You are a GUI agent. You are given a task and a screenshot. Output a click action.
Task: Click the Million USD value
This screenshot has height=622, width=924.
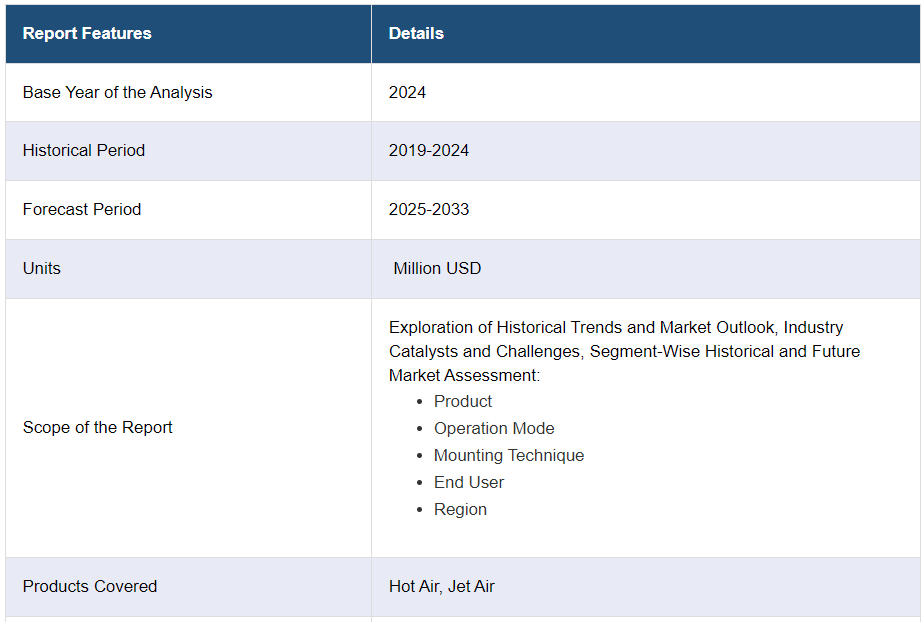click(x=437, y=268)
